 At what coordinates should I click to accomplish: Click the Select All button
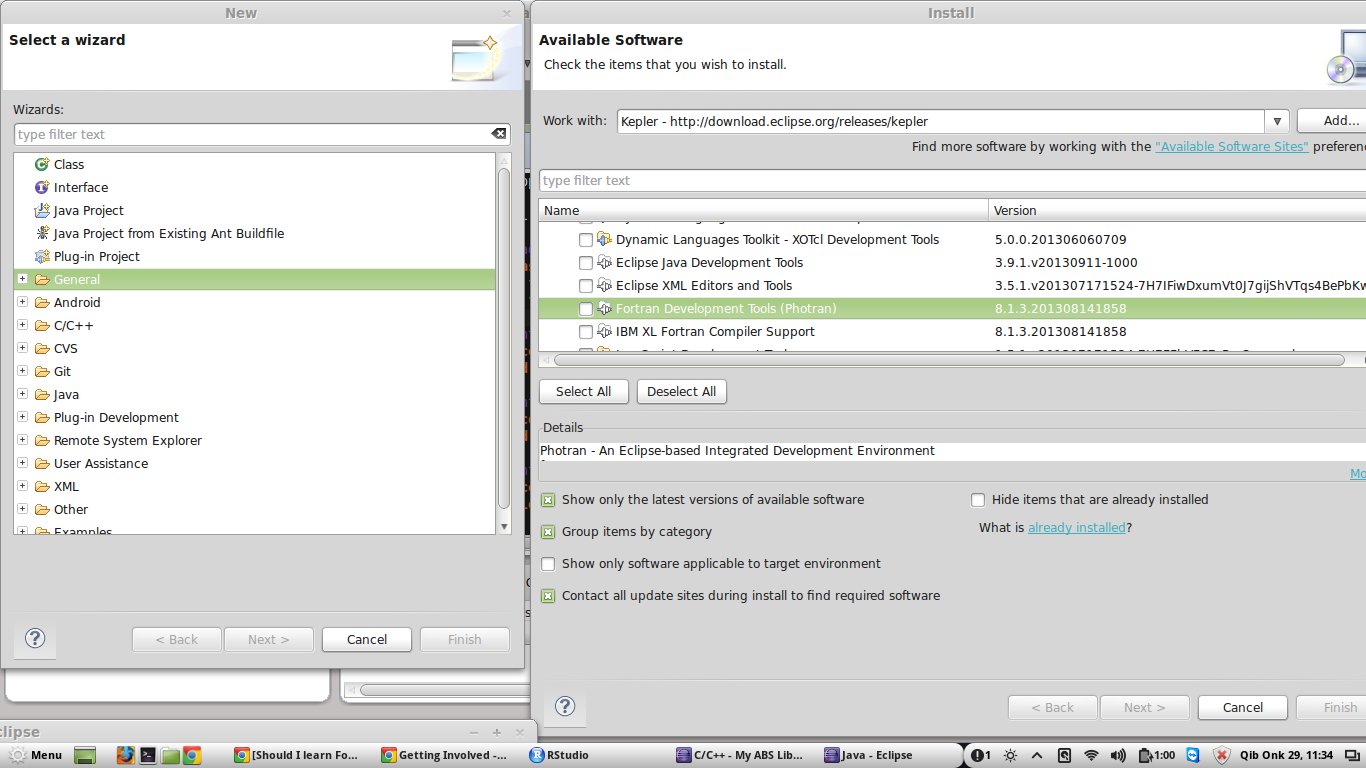point(583,391)
